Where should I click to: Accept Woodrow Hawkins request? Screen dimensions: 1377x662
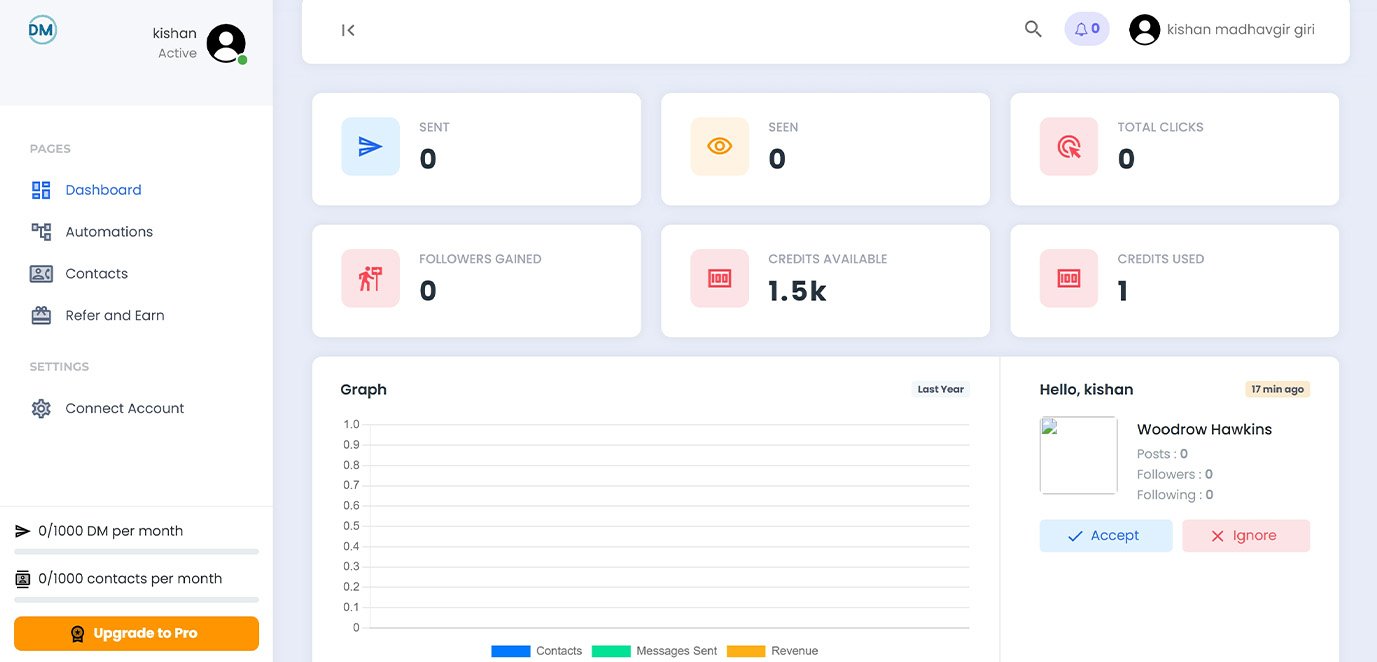coord(1105,536)
